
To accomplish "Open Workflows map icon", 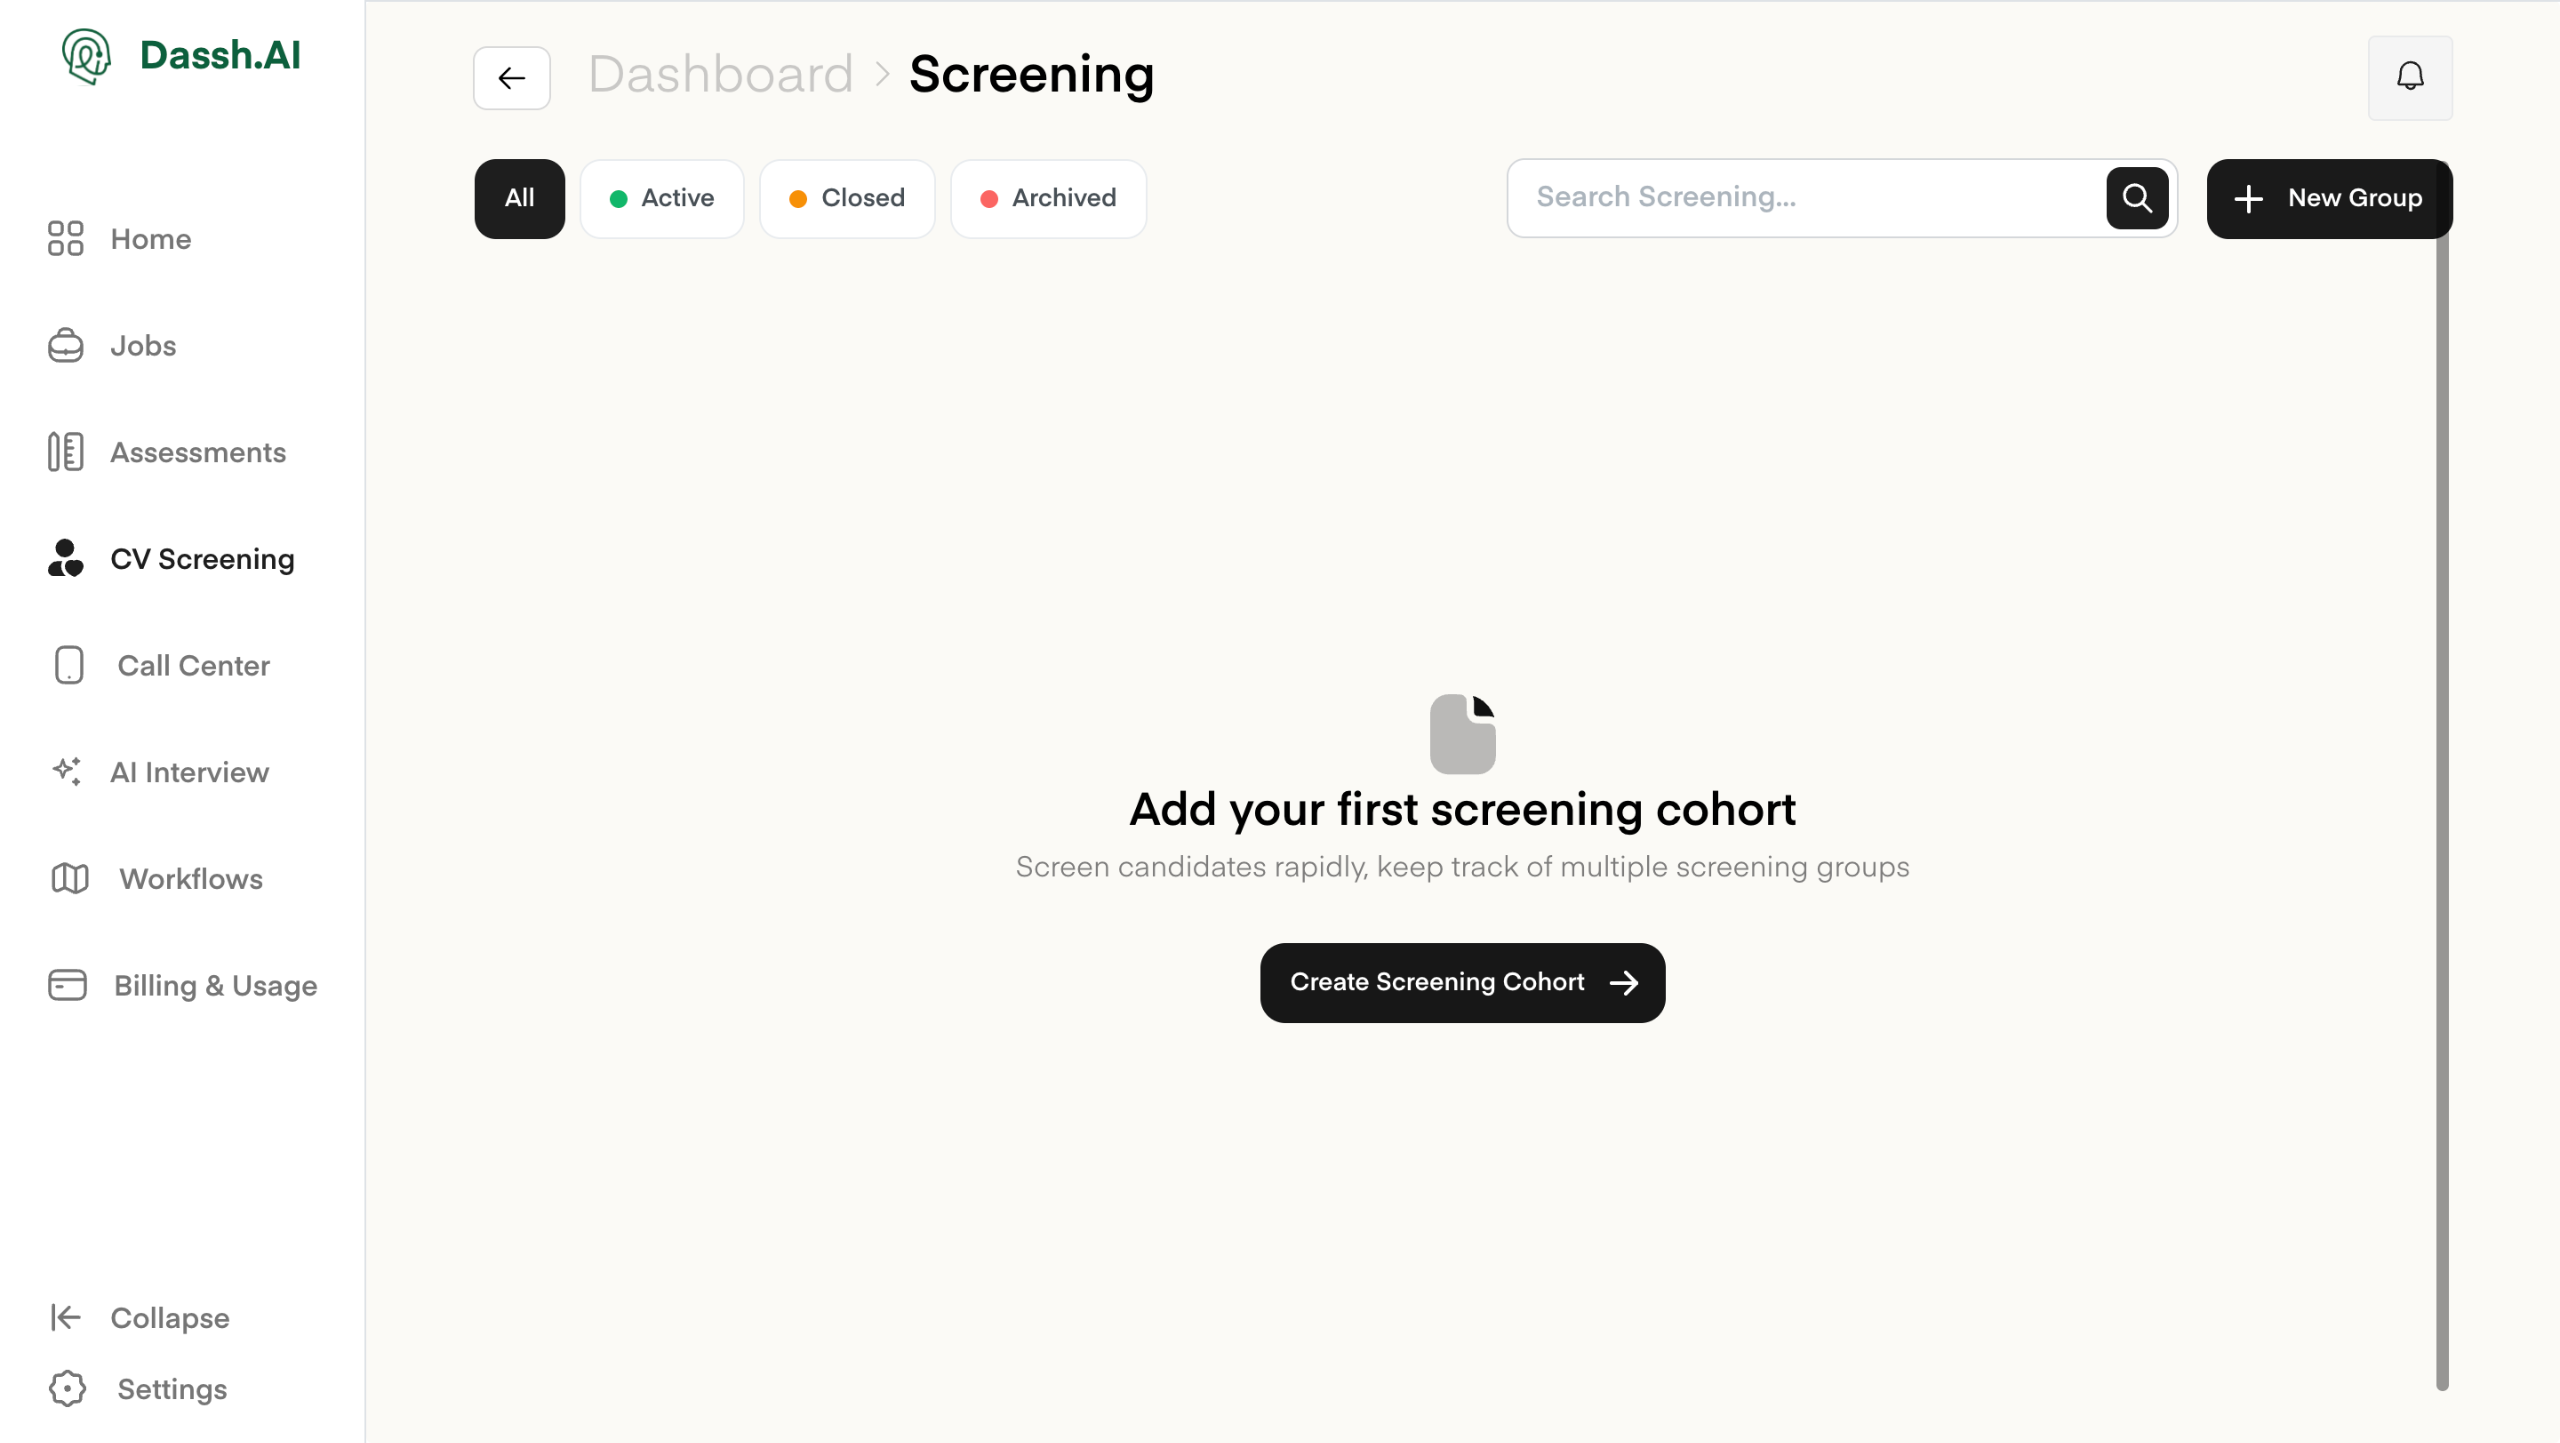I will coord(69,878).
